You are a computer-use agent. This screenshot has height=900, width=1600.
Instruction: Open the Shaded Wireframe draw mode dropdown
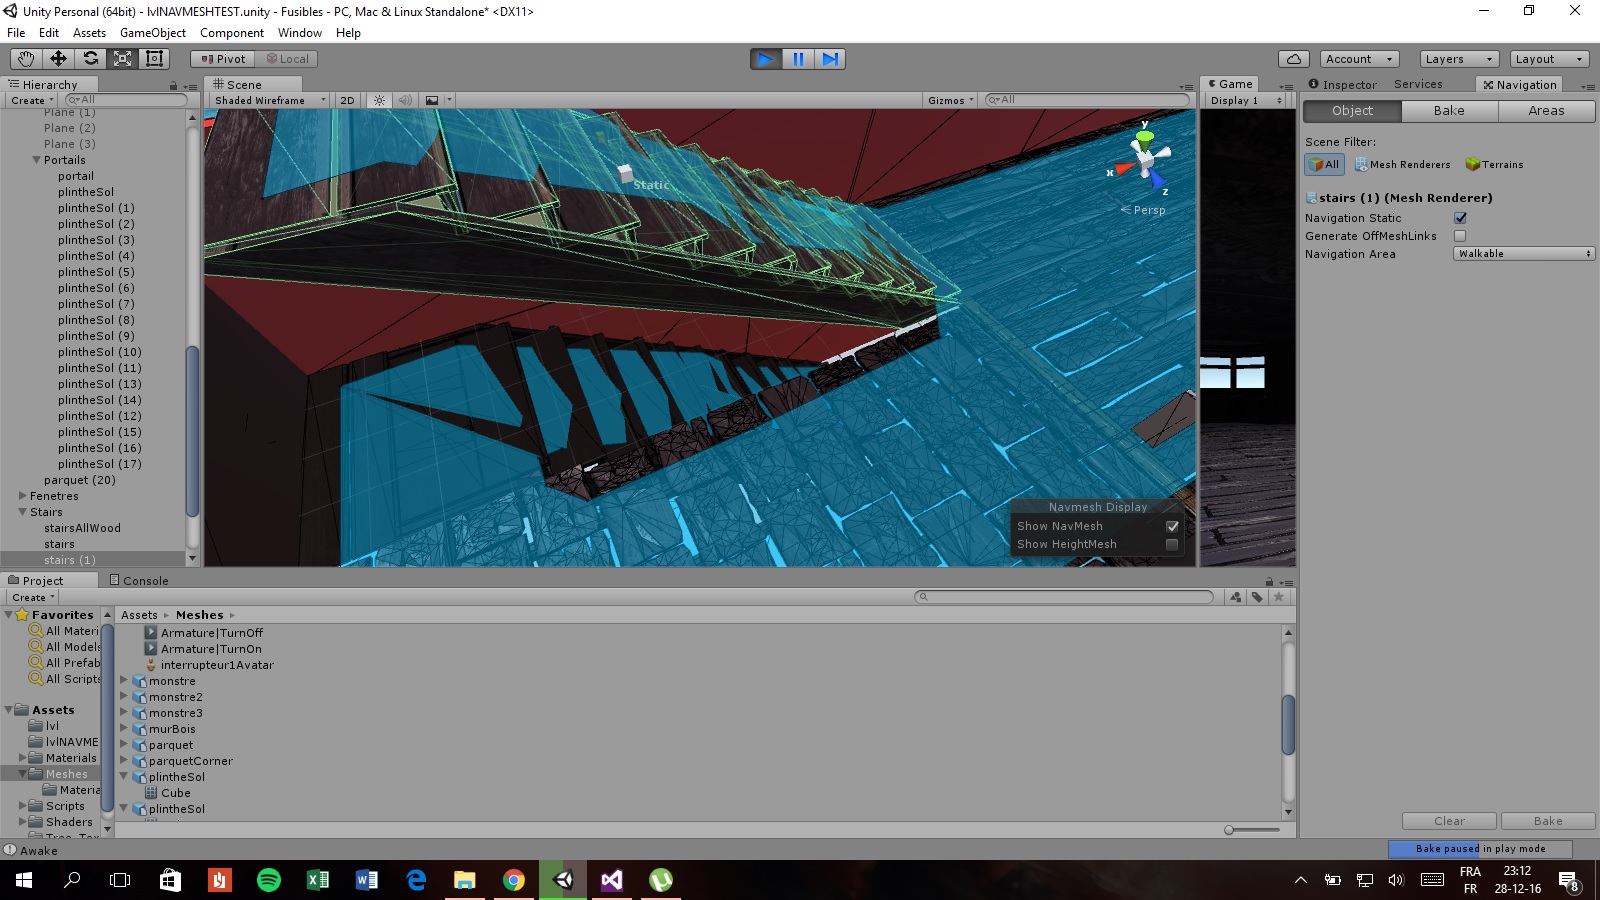click(x=269, y=100)
